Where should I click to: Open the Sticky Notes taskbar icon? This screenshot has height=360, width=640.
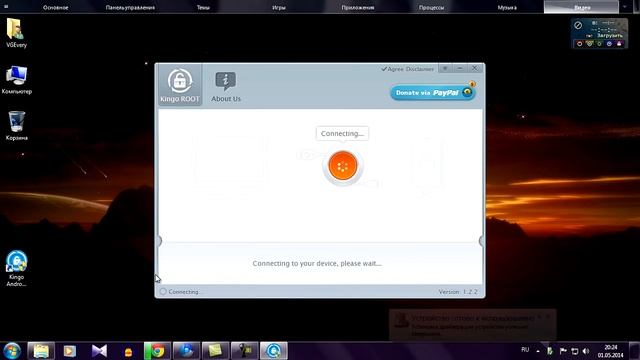pos(216,351)
